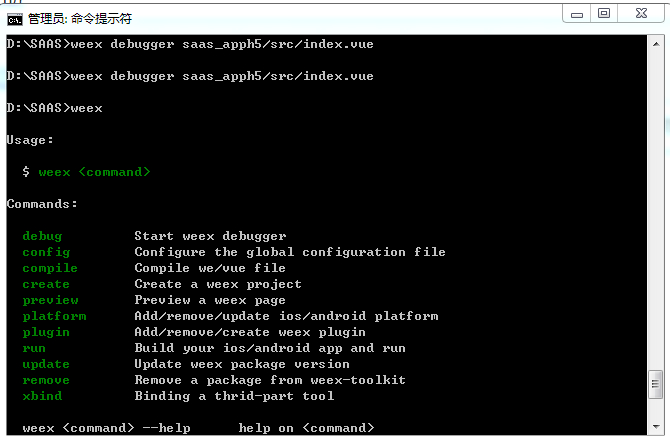Click the green 'plugin' command name

click(46, 332)
